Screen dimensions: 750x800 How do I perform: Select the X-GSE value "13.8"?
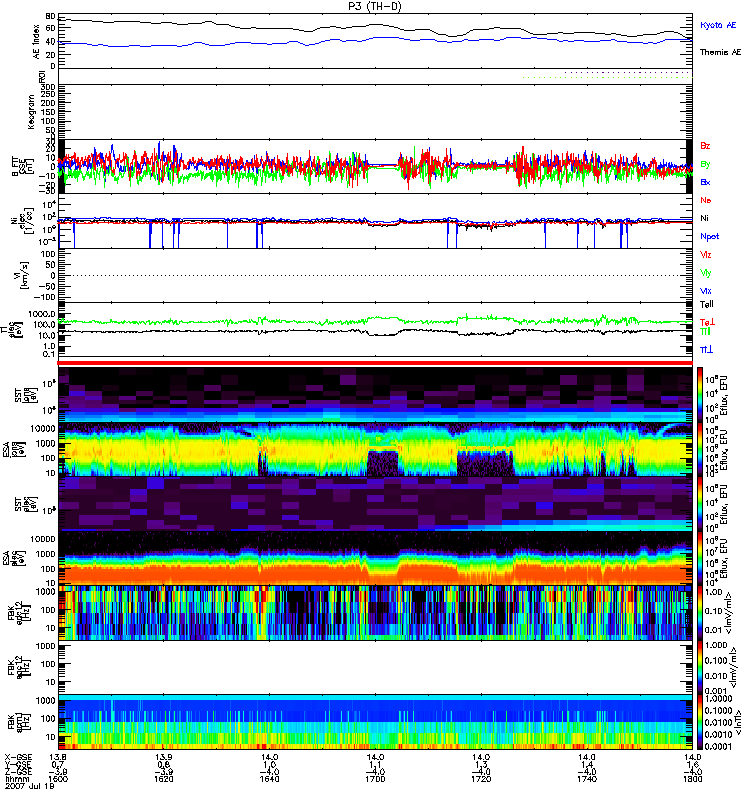(x=58, y=757)
